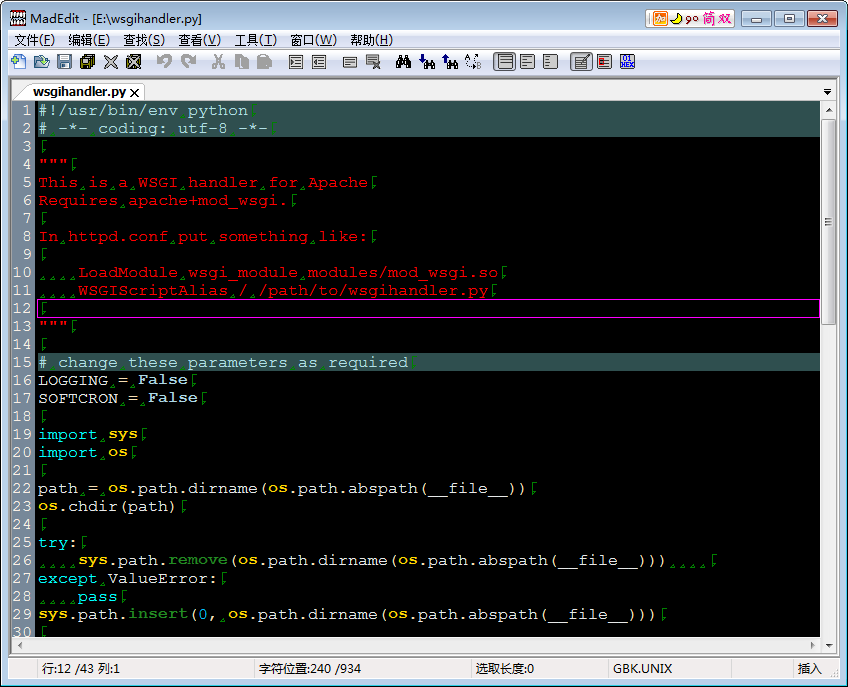
Task: Click the line "import sys"
Action: click(88, 434)
